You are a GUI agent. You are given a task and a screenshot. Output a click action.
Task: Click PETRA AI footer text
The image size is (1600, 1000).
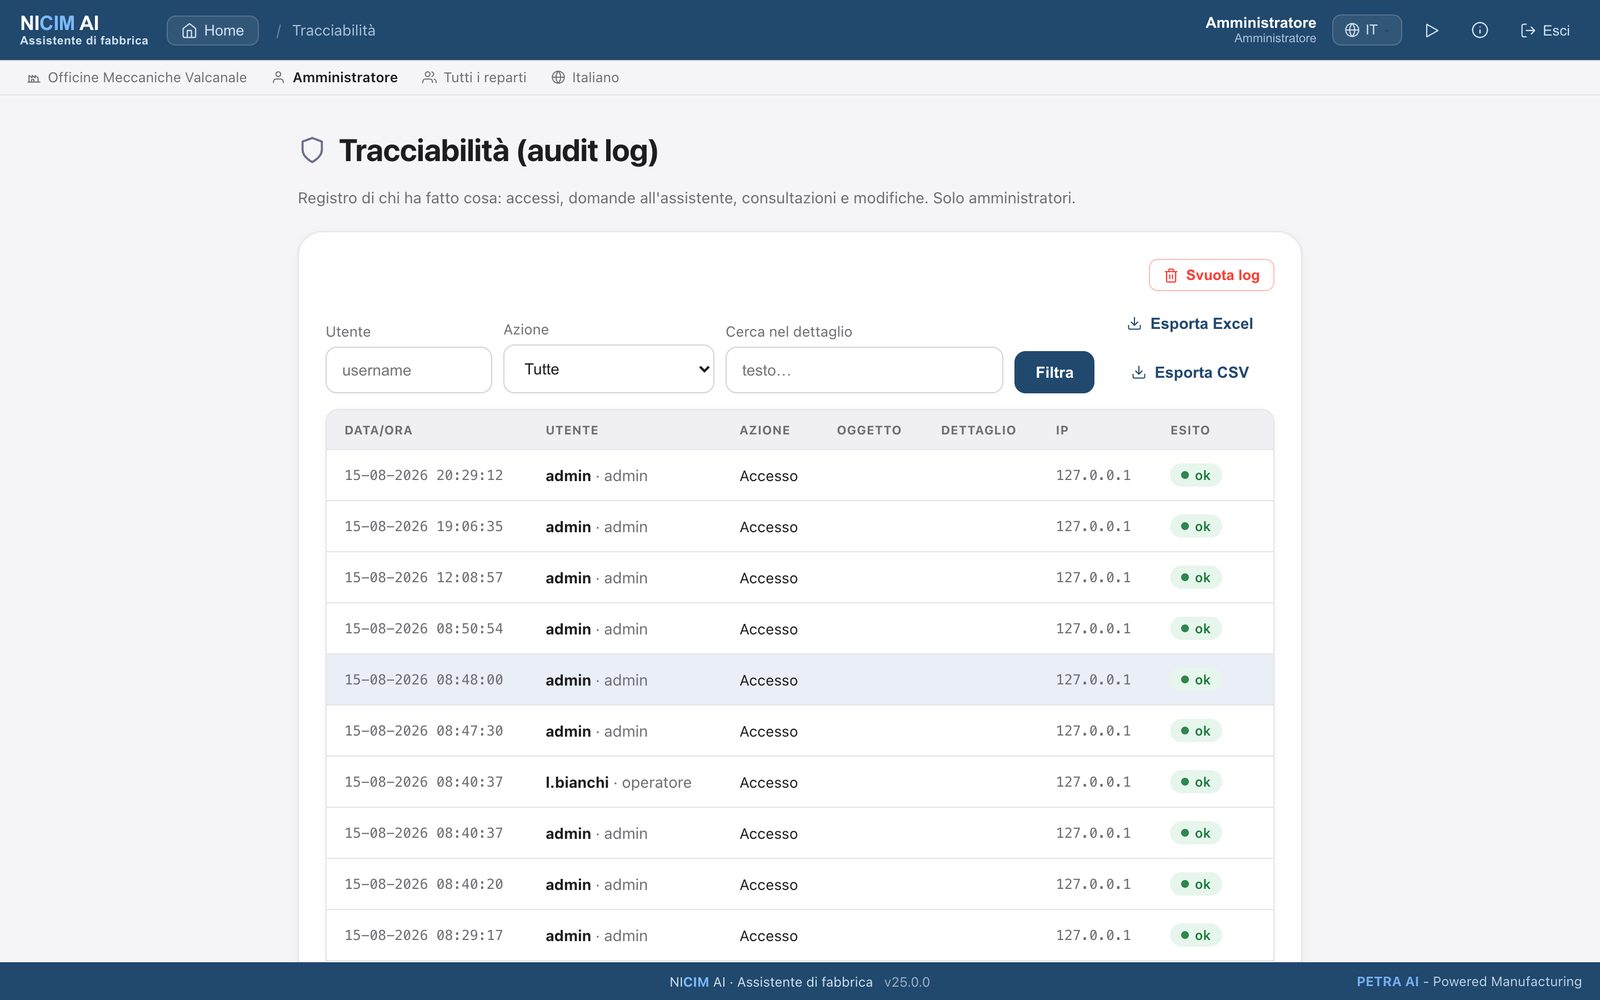click(x=1387, y=982)
